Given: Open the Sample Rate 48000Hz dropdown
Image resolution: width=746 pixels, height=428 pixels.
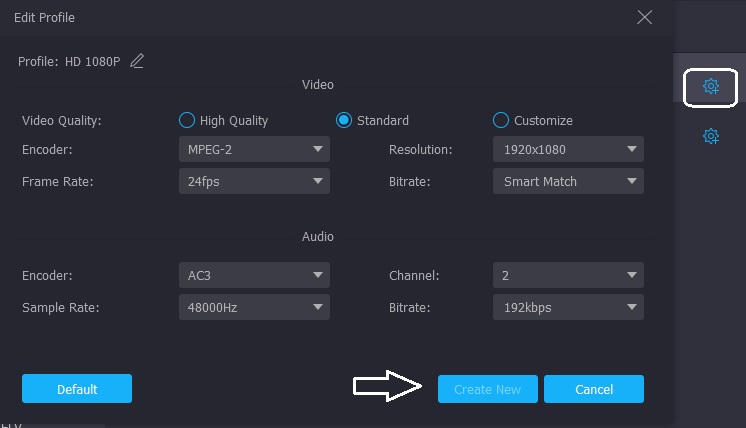Looking at the screenshot, I should pos(254,307).
